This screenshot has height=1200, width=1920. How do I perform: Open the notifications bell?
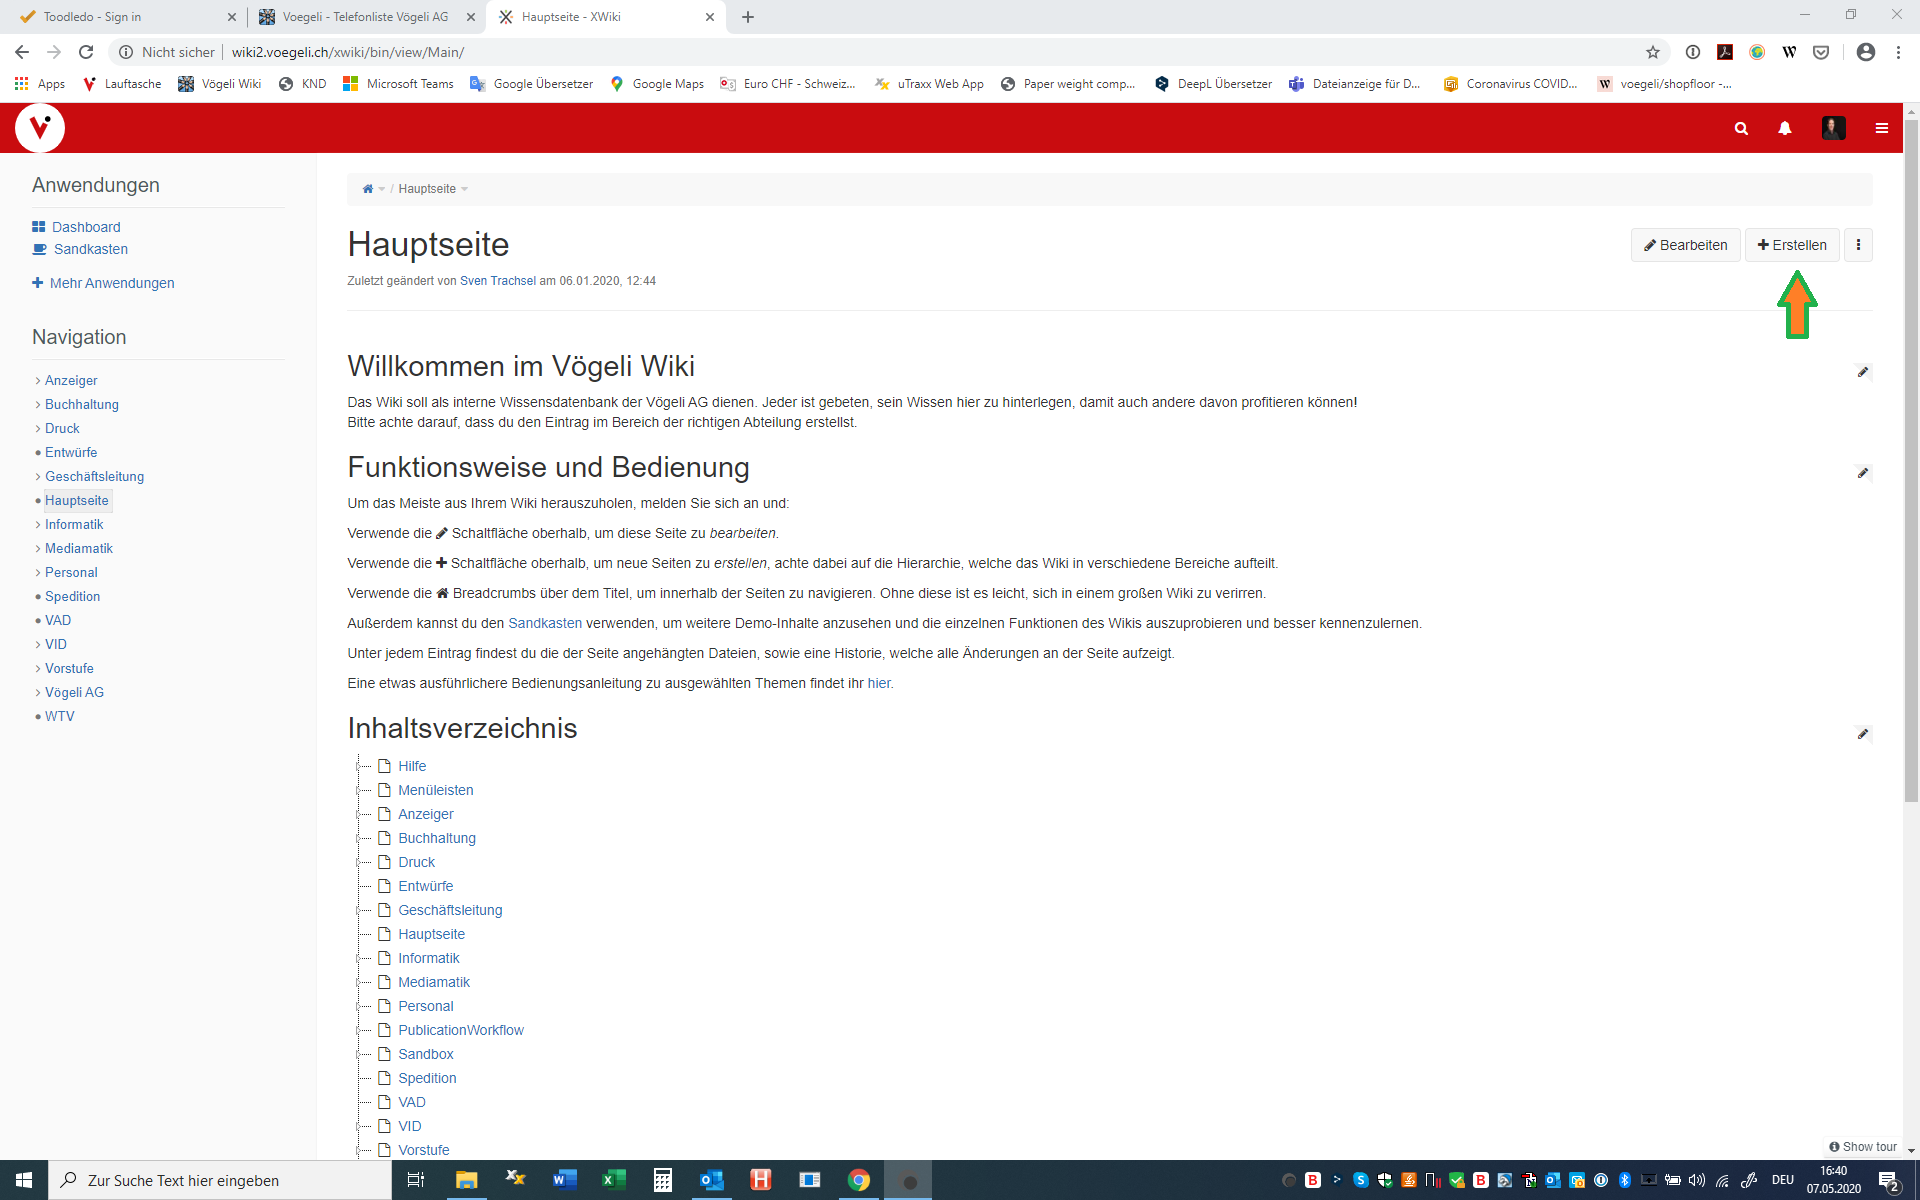(x=1785, y=129)
